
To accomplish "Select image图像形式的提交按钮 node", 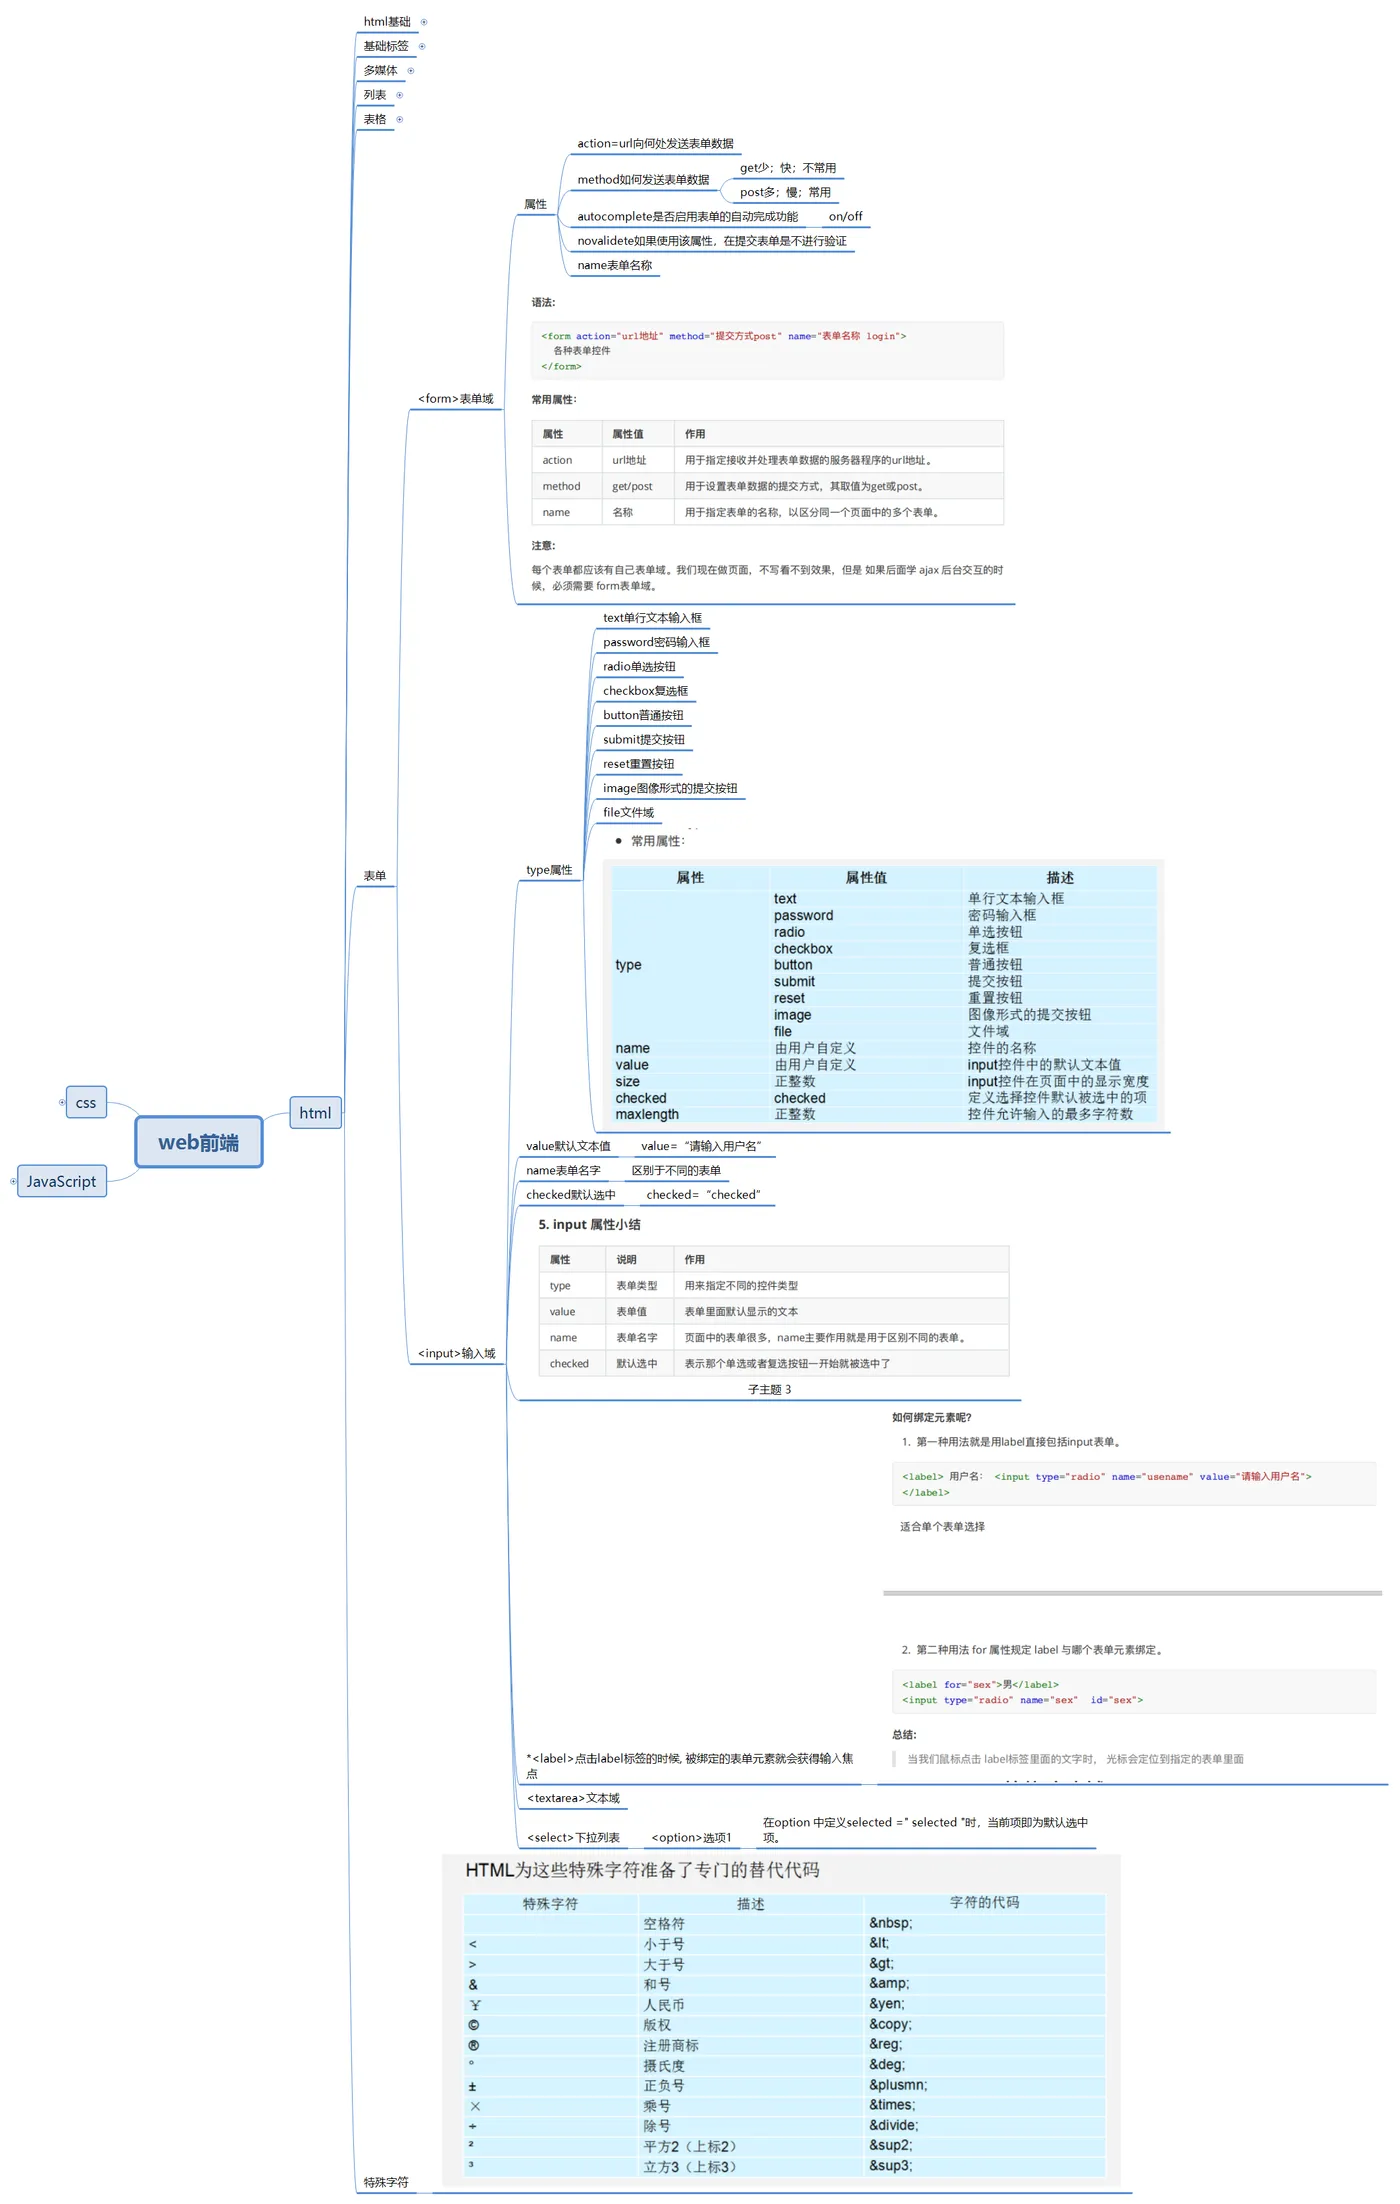I will point(671,789).
